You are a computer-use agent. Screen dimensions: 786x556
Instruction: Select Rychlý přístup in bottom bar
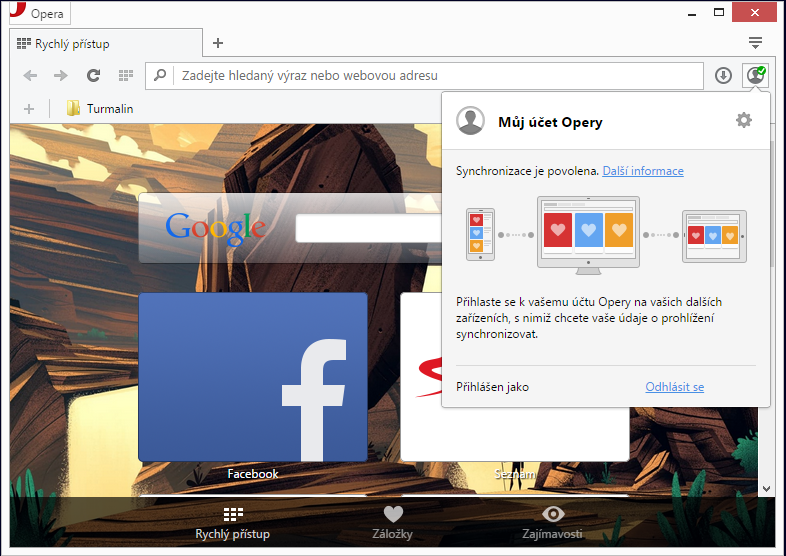click(x=233, y=523)
